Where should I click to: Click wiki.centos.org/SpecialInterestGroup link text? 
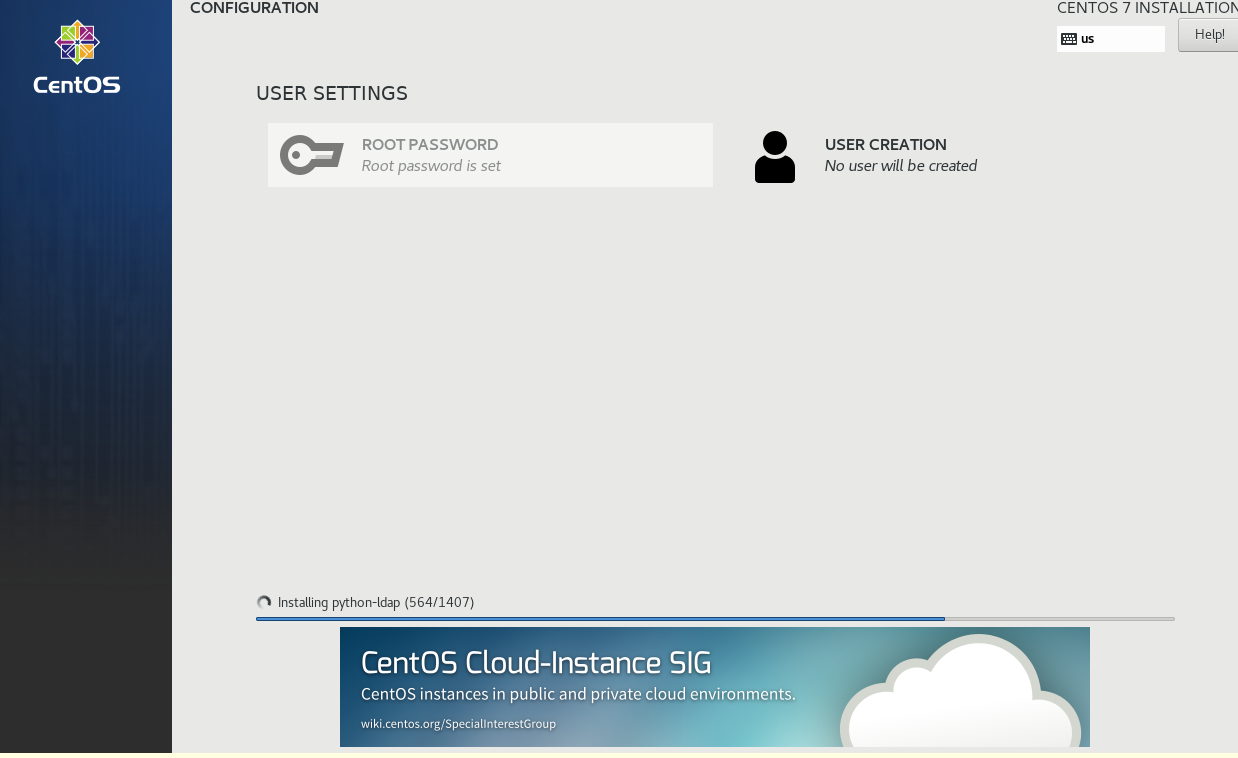458,724
